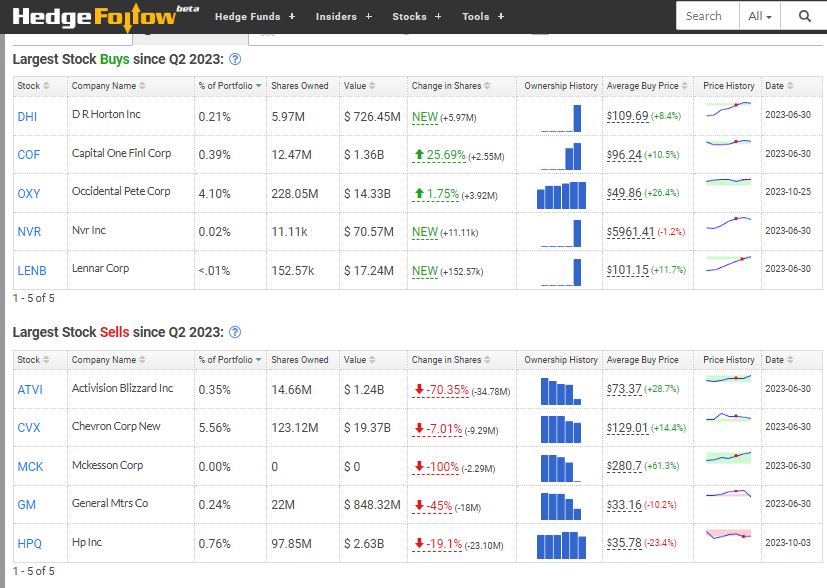Open the Hedge Funds menu
This screenshot has height=588, width=827.
coord(255,16)
